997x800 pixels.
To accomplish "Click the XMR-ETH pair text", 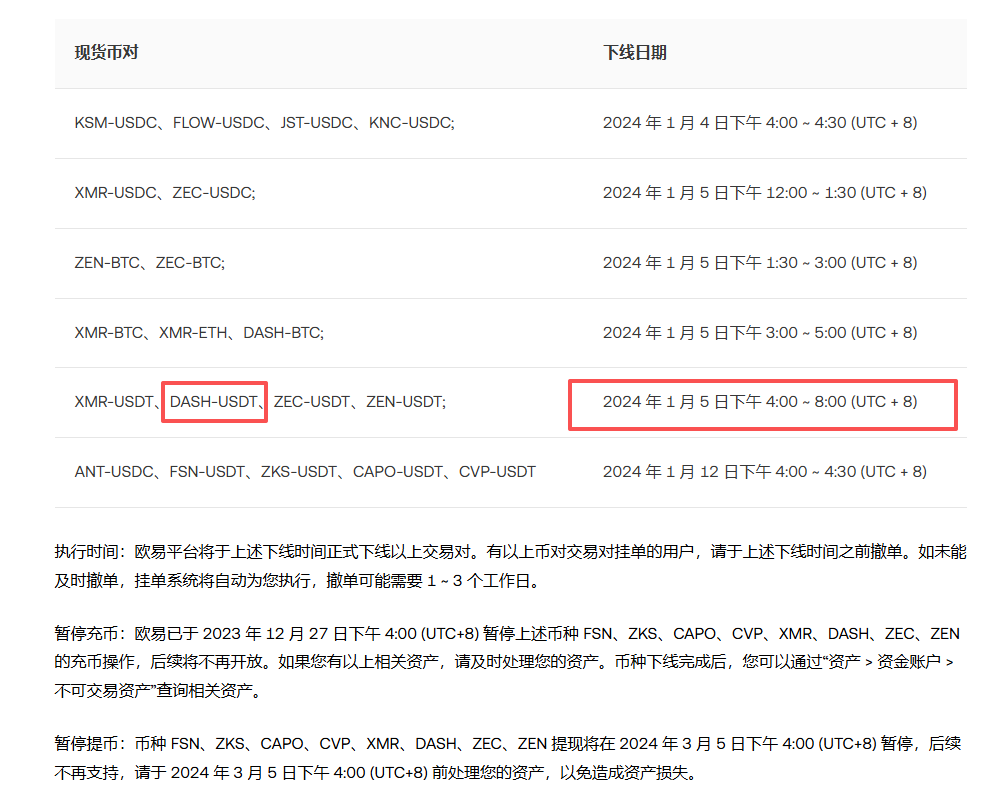I will [x=193, y=332].
